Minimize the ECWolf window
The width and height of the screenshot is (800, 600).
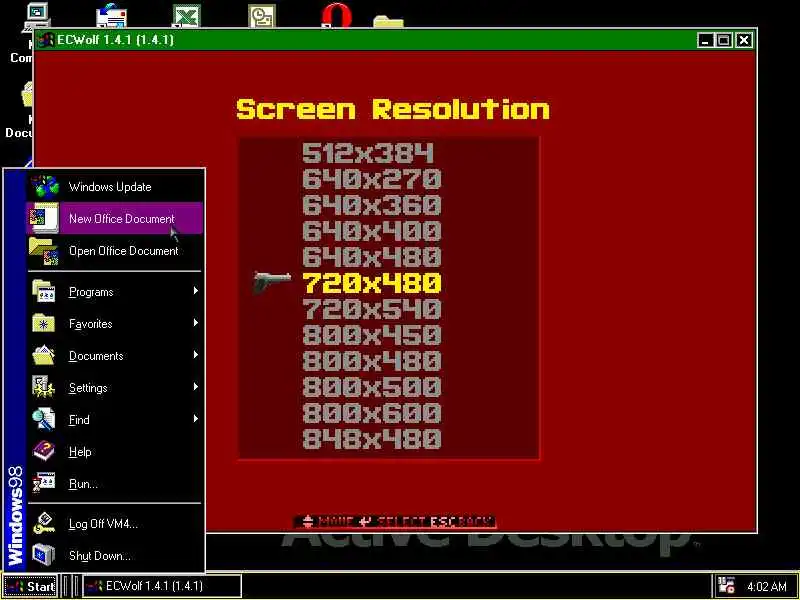pyautogui.click(x=705, y=40)
